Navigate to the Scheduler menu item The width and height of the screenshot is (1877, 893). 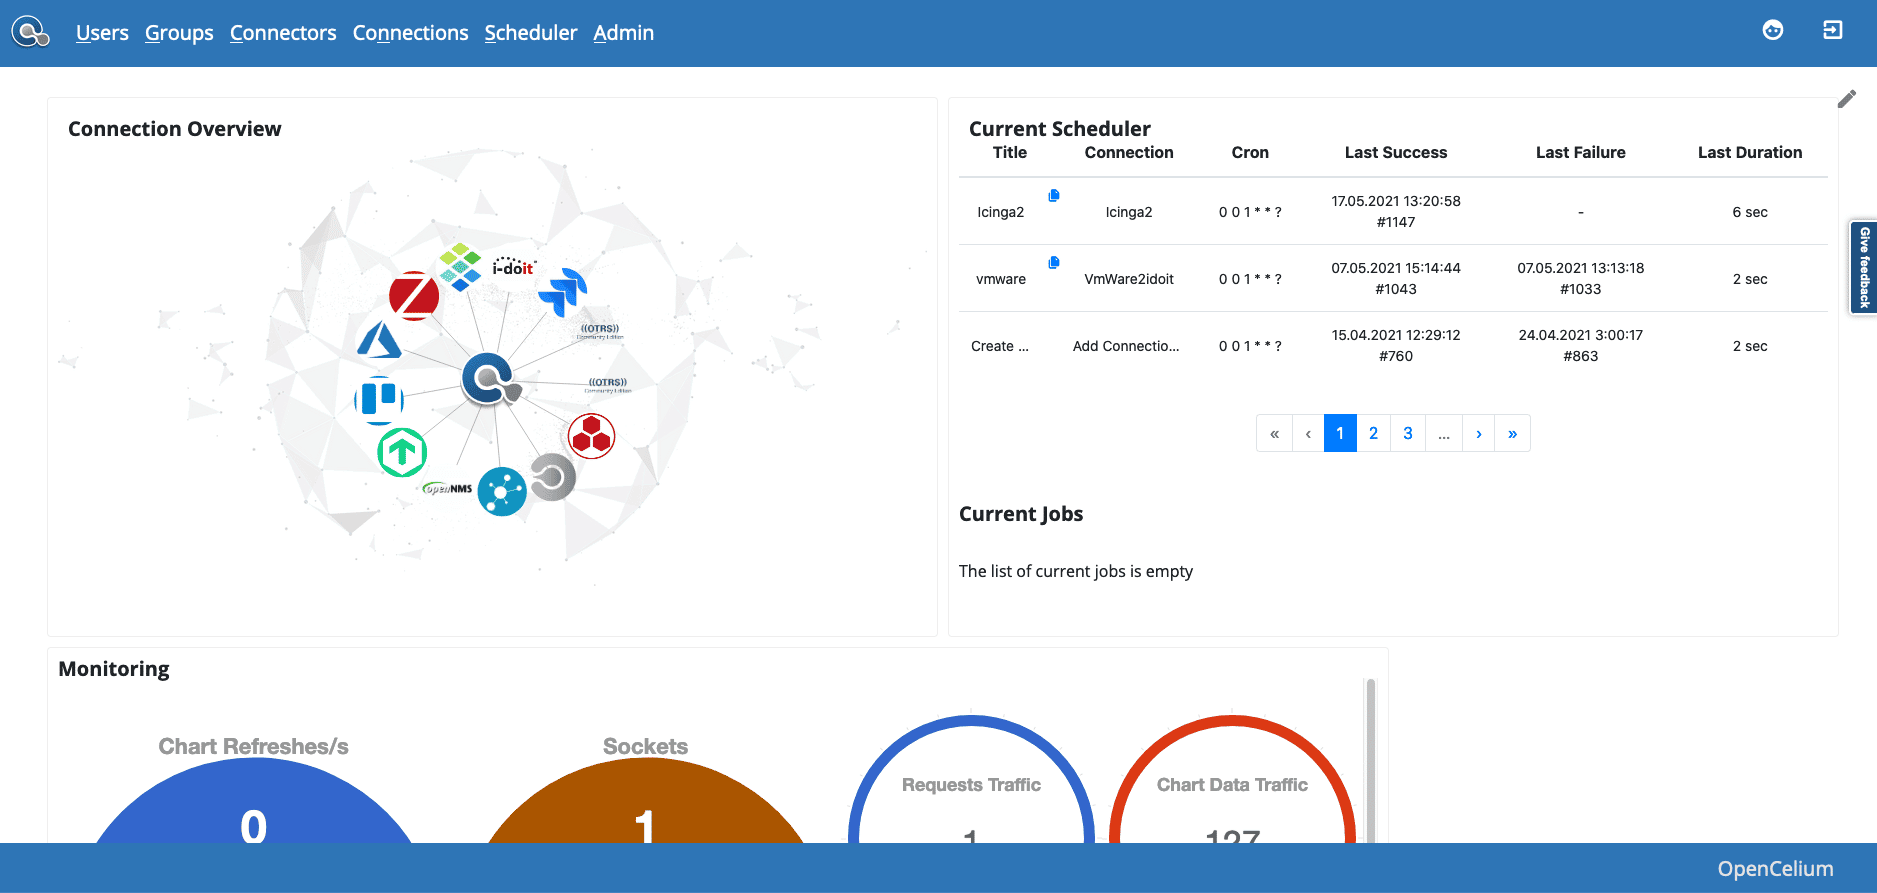tap(531, 33)
